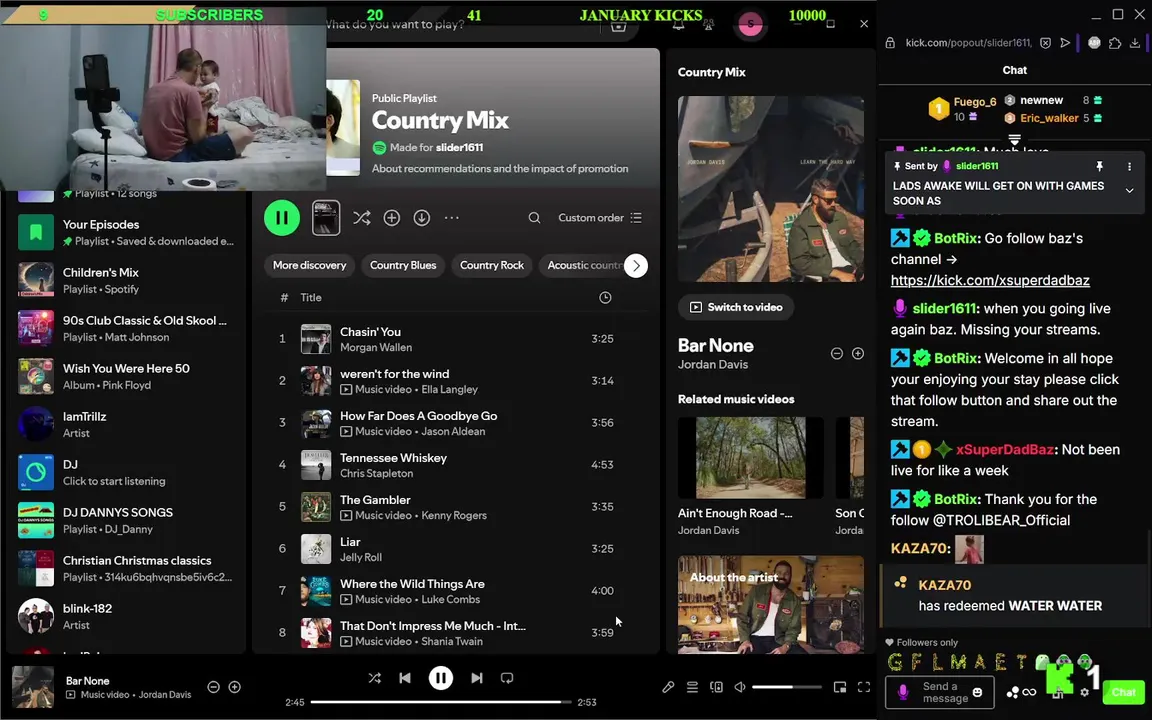
Task: Adjust the volume slider in player bar
Action: pyautogui.click(x=787, y=687)
